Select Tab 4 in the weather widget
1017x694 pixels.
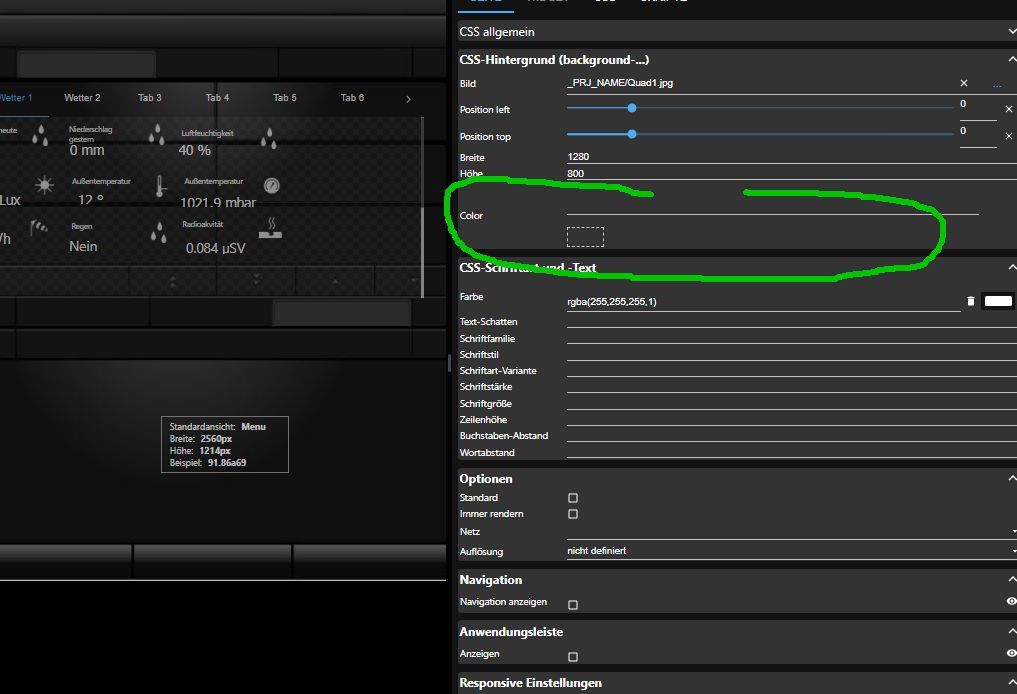[x=217, y=98]
